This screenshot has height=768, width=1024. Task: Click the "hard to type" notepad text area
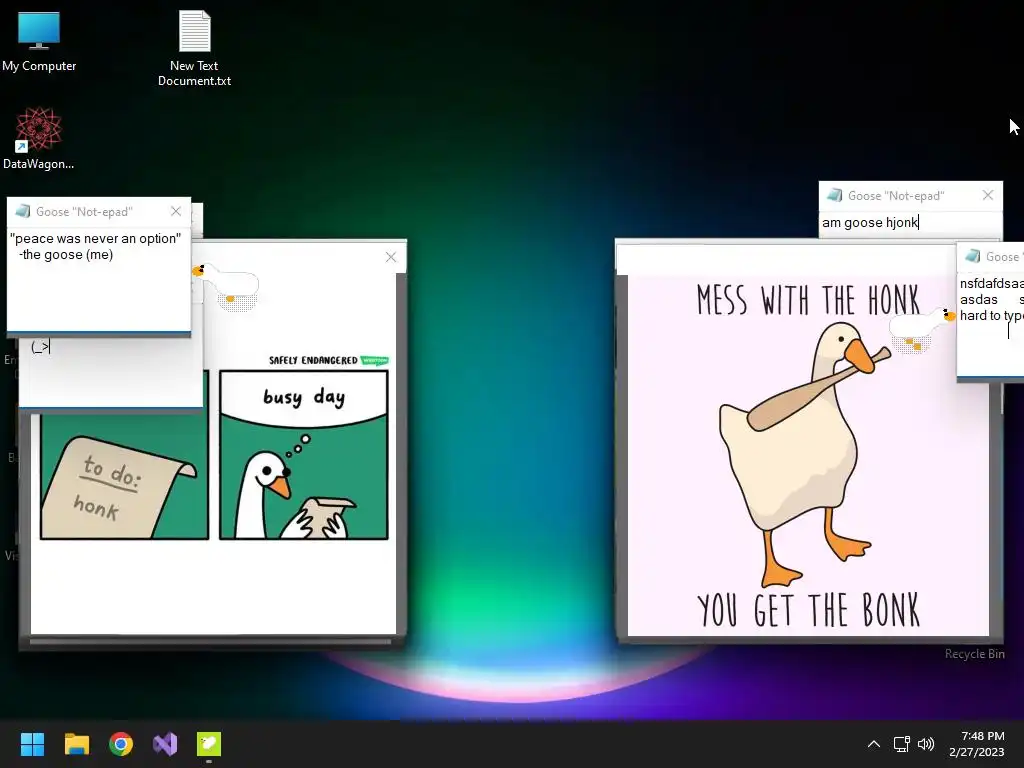pos(991,324)
